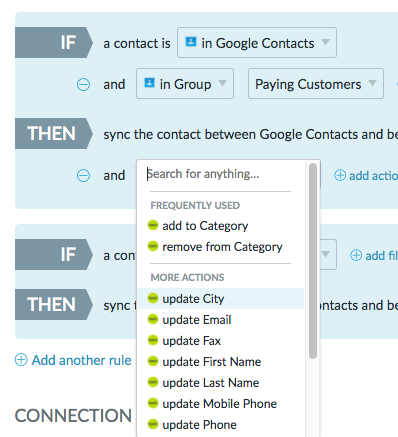Click the arrow of the second rule's dropdown
The height and width of the screenshot is (437, 398).
tap(326, 255)
